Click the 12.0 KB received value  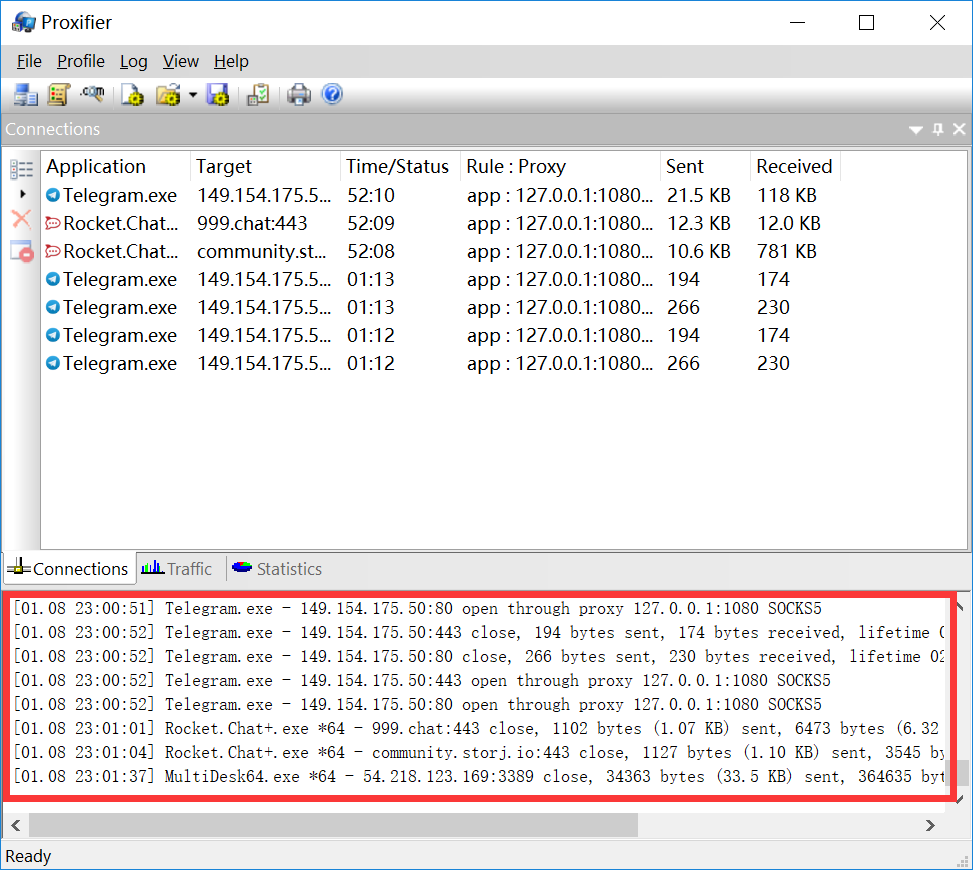[x=789, y=223]
